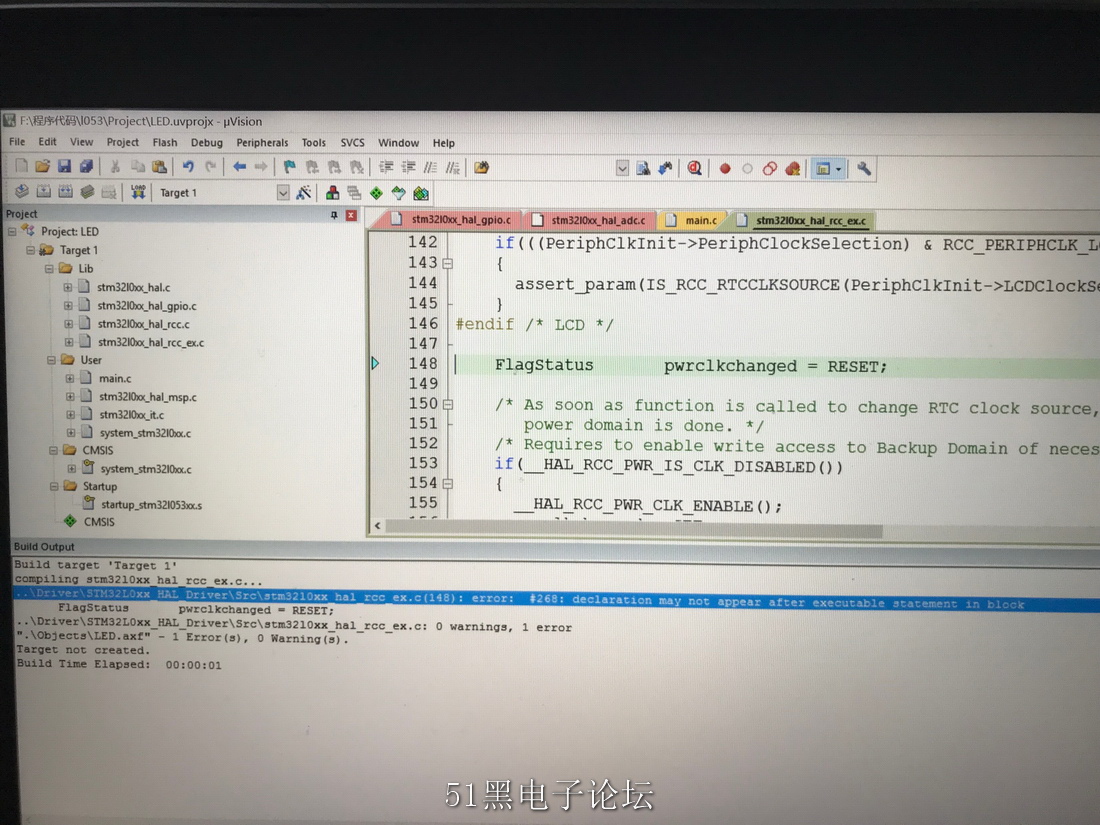The width and height of the screenshot is (1100, 825).
Task: Navigate forwards with right arrow icon
Action: pos(261,167)
